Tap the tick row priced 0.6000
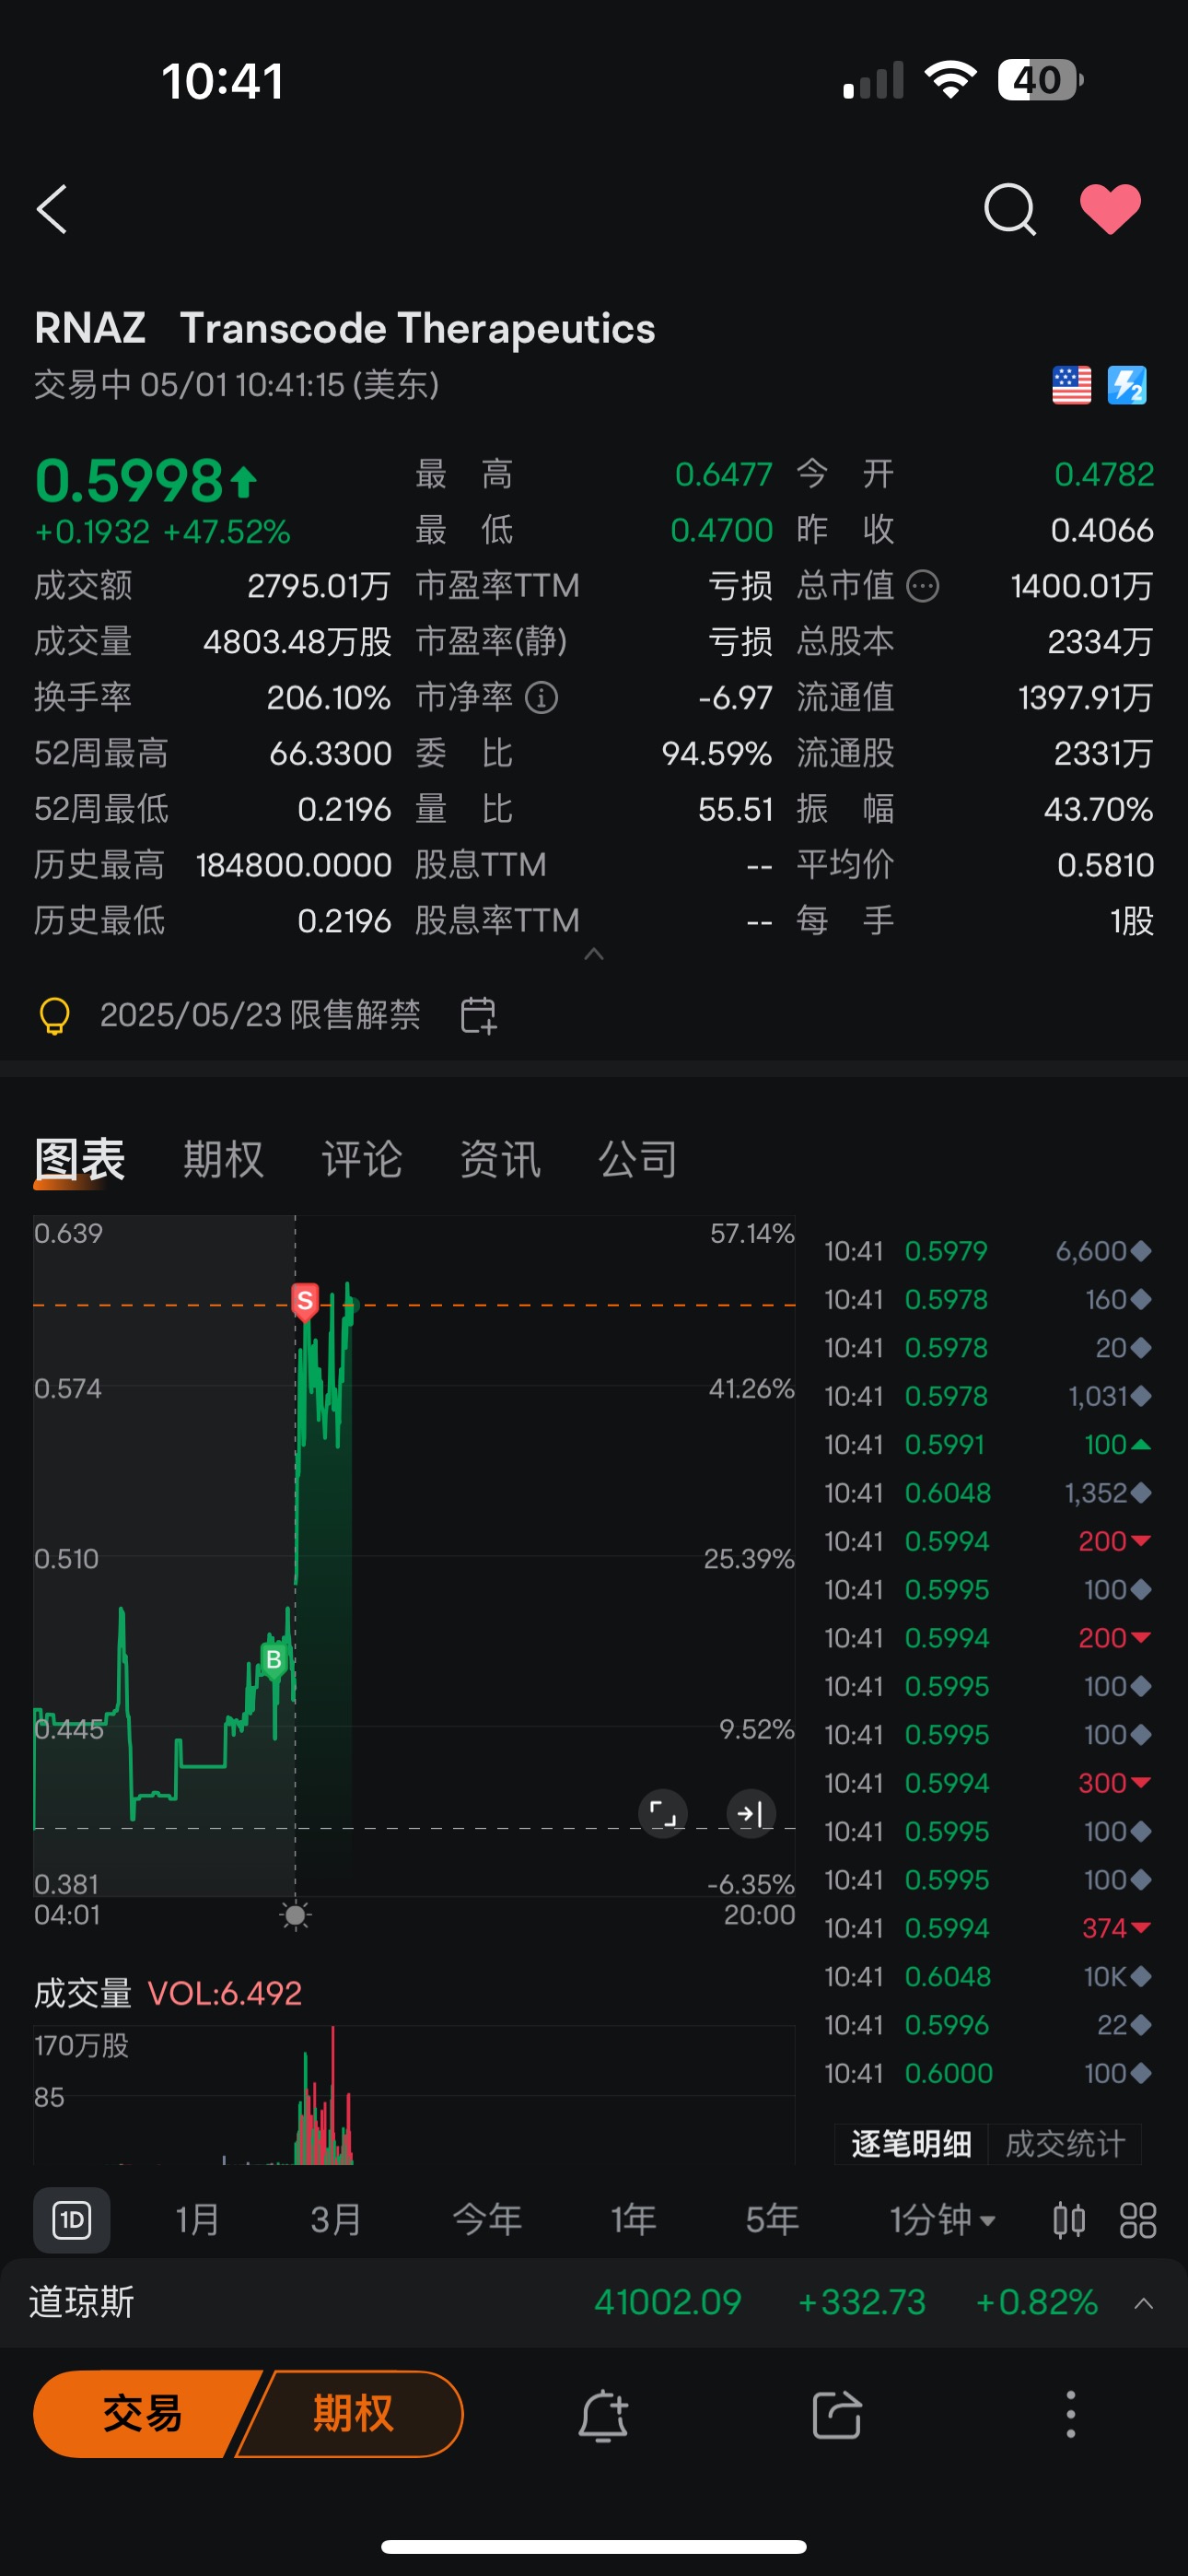 point(988,2074)
